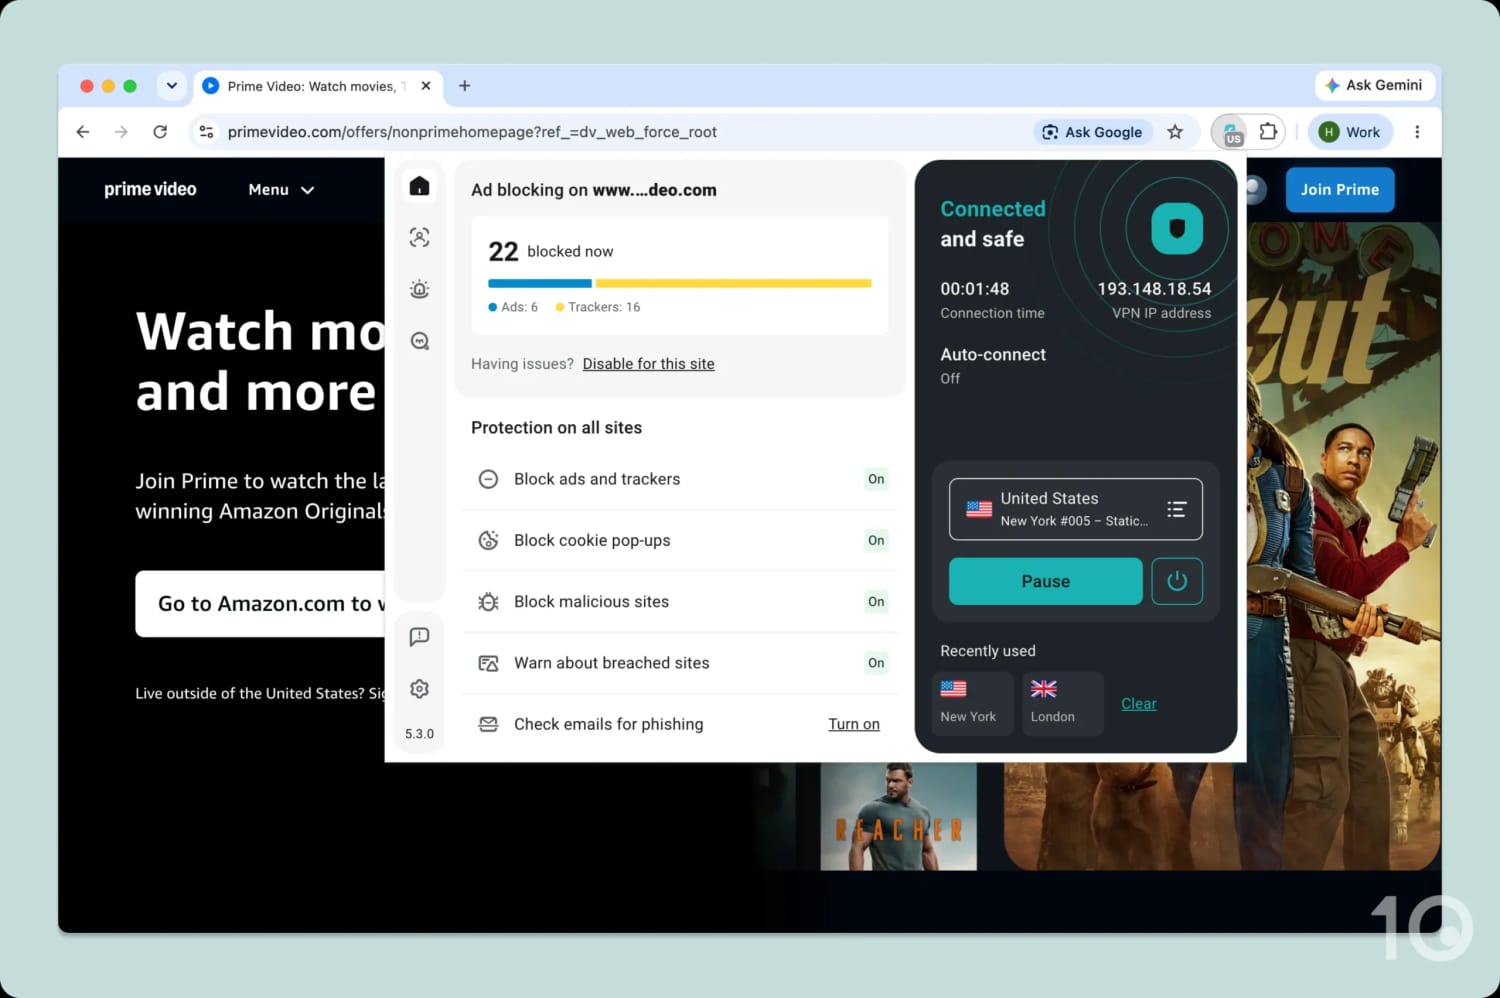Viewport: 1500px width, 998px height.
Task: Click the blue Ads segment of blocked bar
Action: click(x=540, y=284)
